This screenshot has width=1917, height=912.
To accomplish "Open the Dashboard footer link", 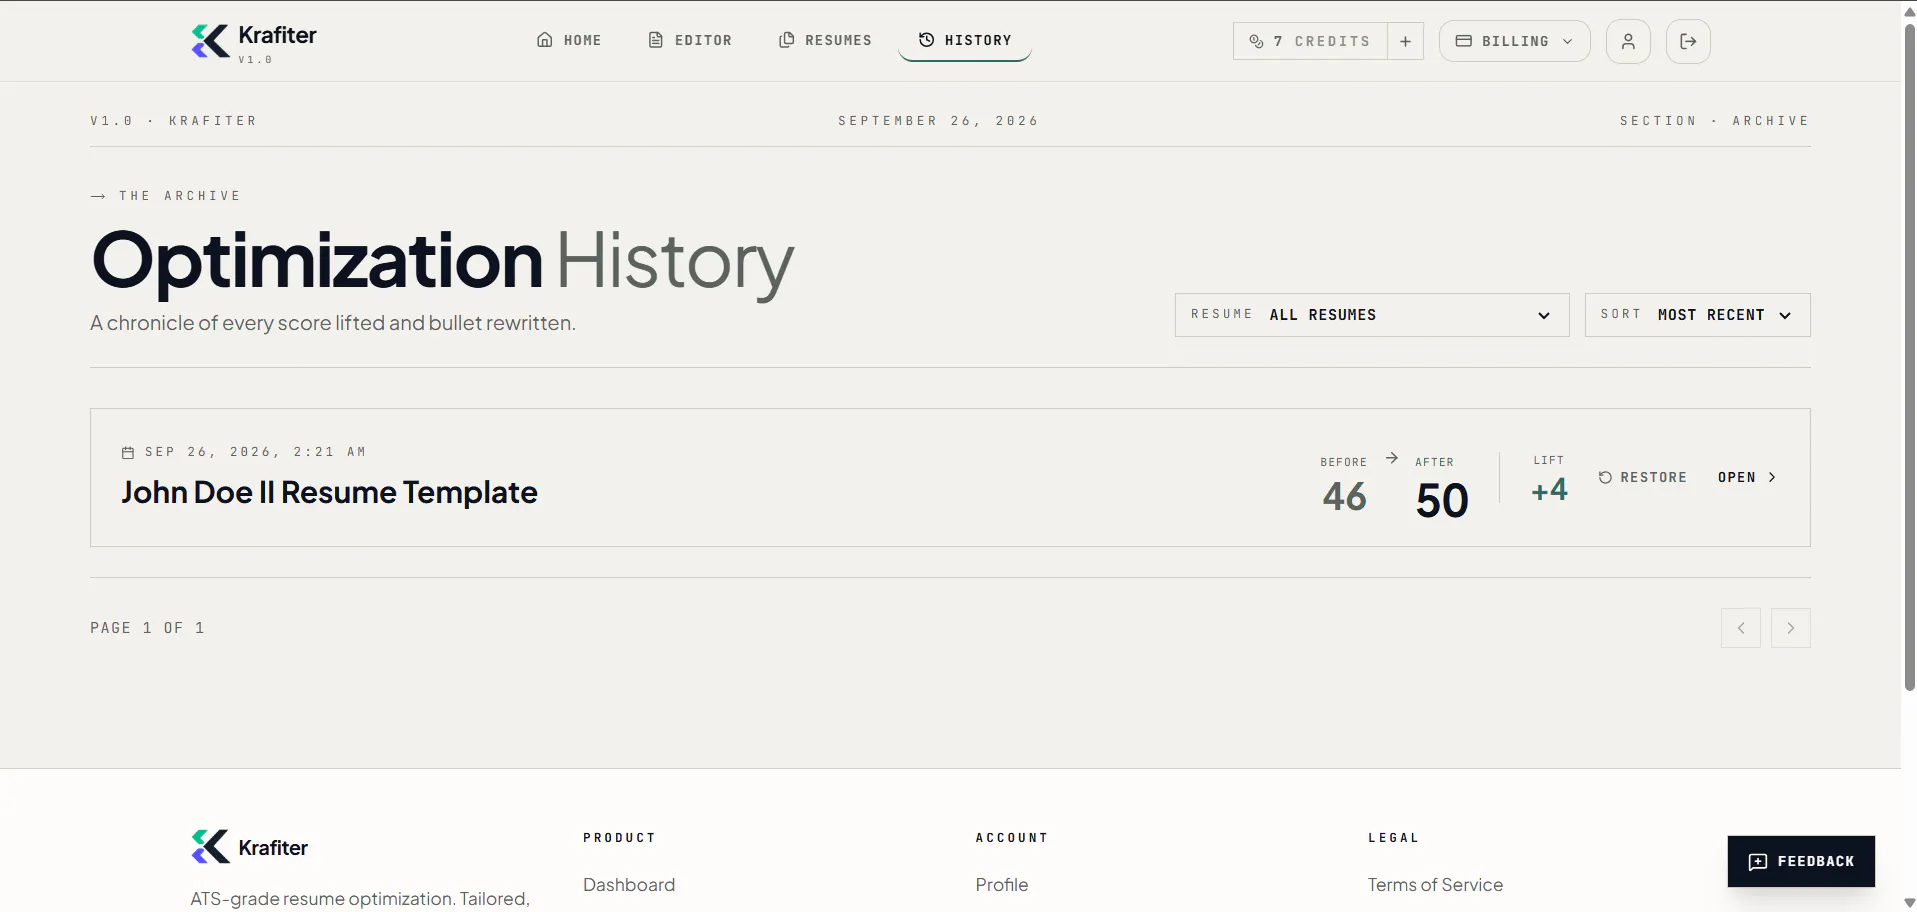I will [x=629, y=885].
